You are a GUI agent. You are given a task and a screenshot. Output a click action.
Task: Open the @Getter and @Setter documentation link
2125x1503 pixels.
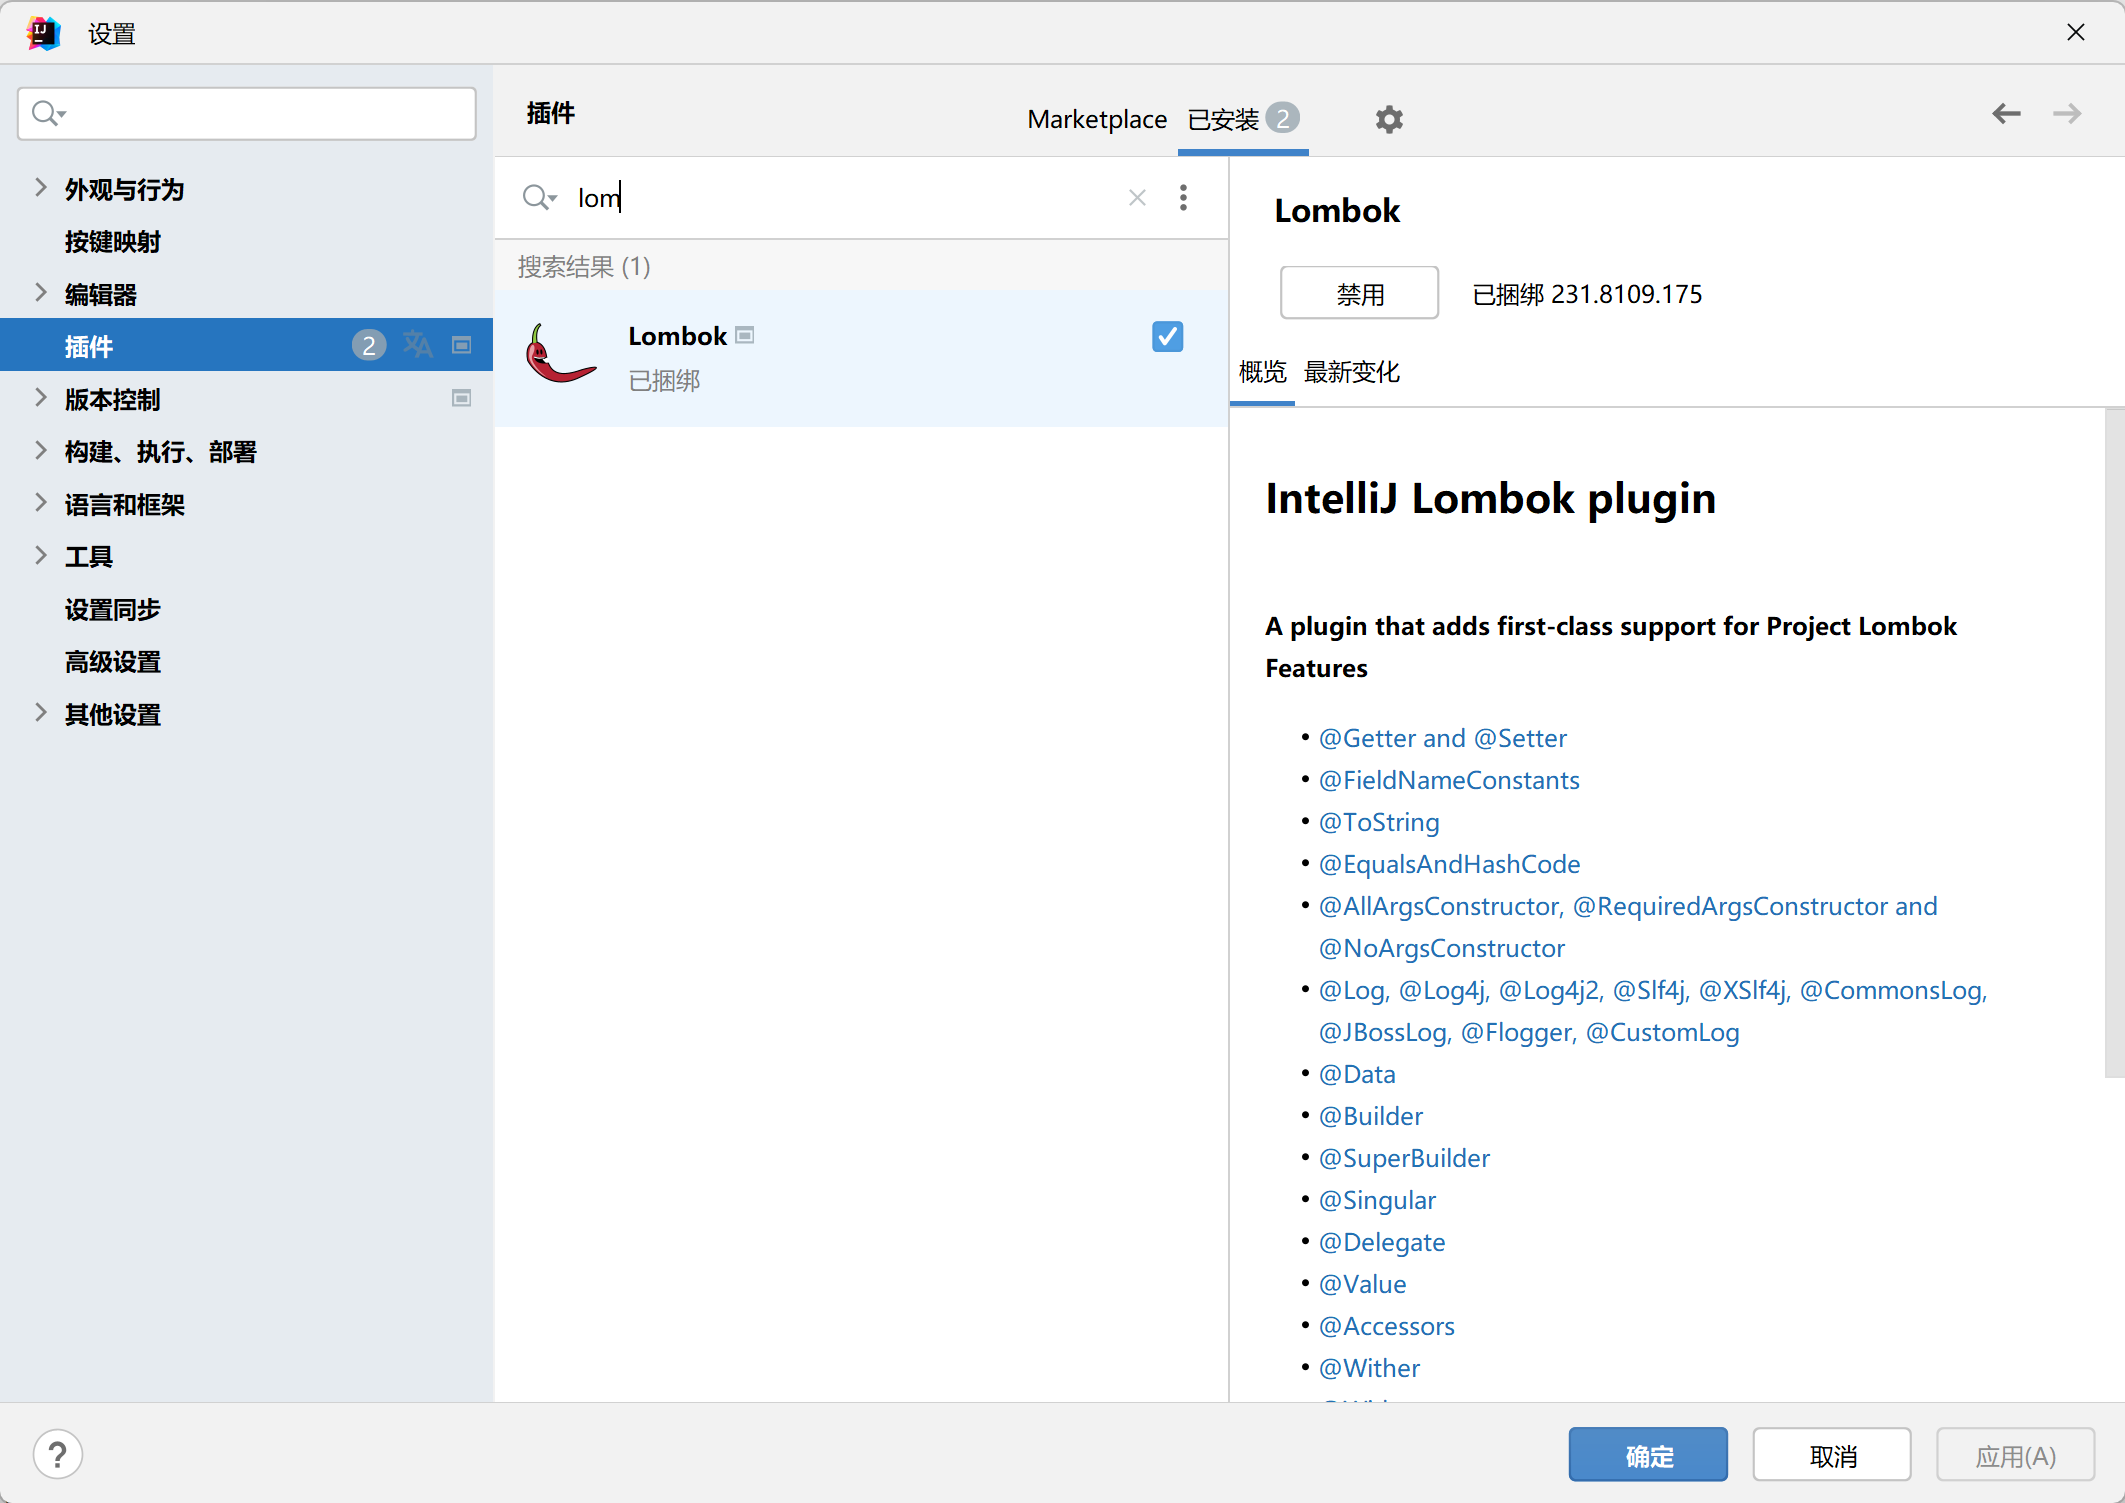(1443, 737)
